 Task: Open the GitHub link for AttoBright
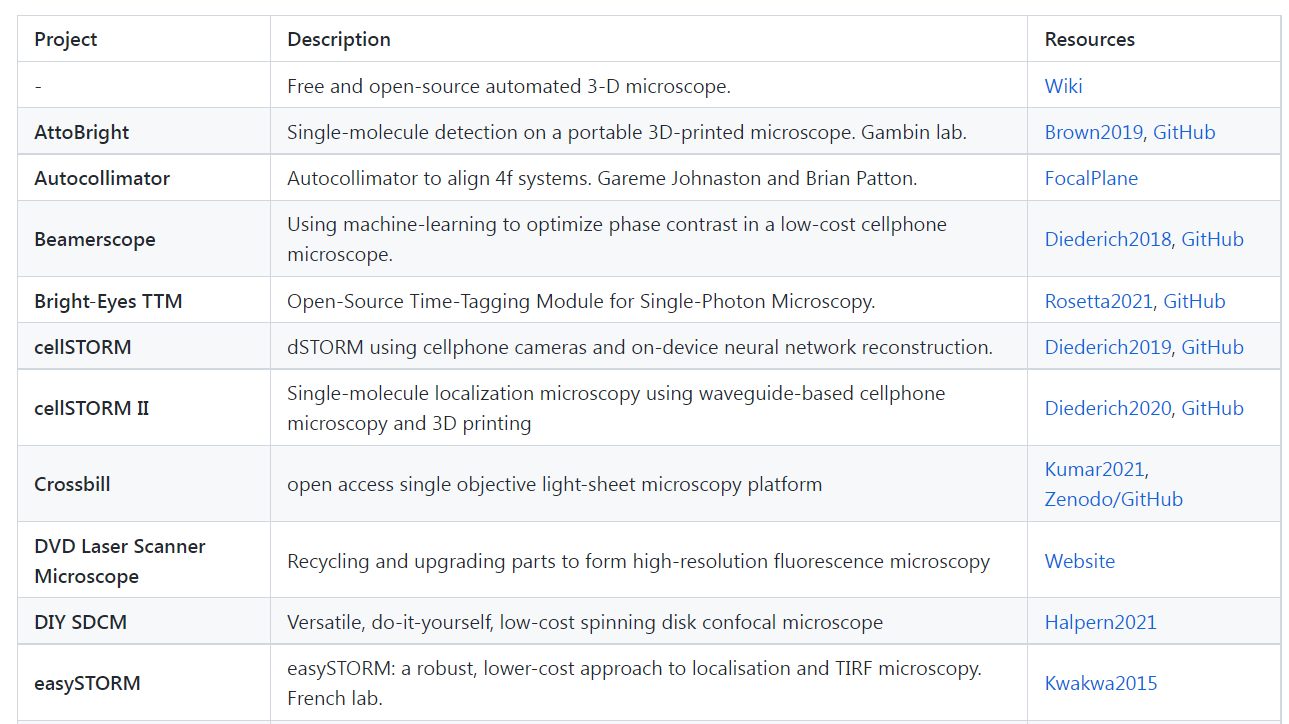[1184, 132]
